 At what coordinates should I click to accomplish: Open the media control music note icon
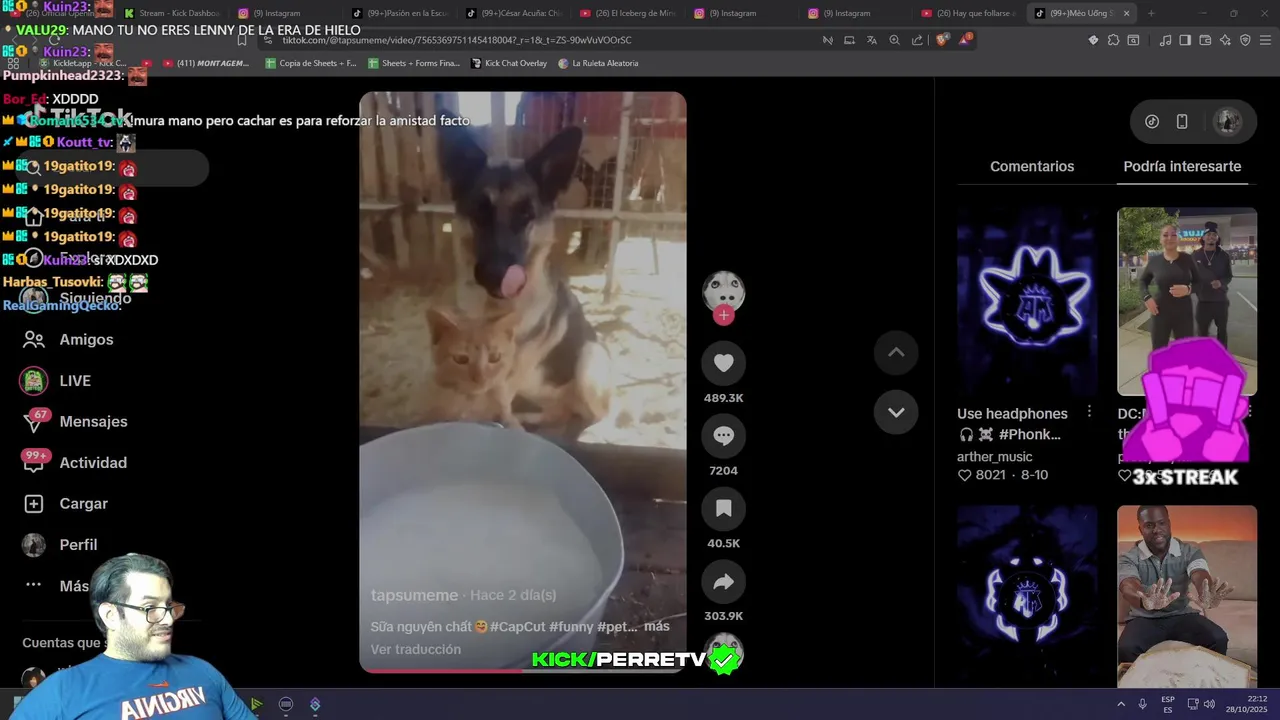tap(1165, 40)
